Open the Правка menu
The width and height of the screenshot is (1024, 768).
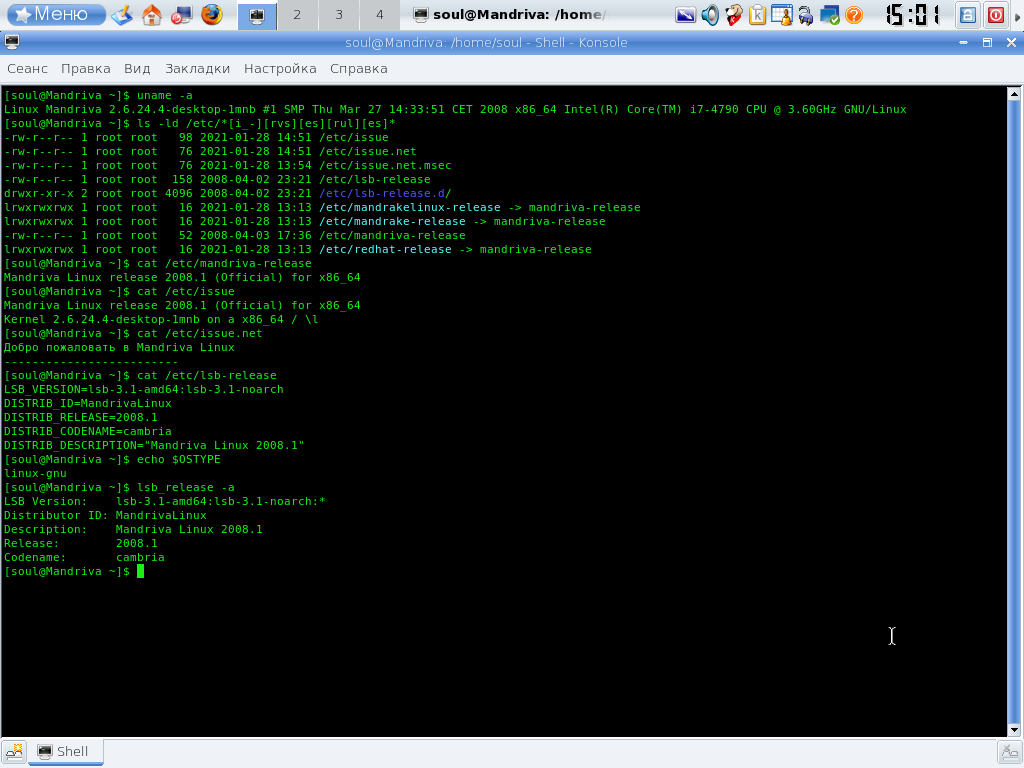pyautogui.click(x=86, y=69)
